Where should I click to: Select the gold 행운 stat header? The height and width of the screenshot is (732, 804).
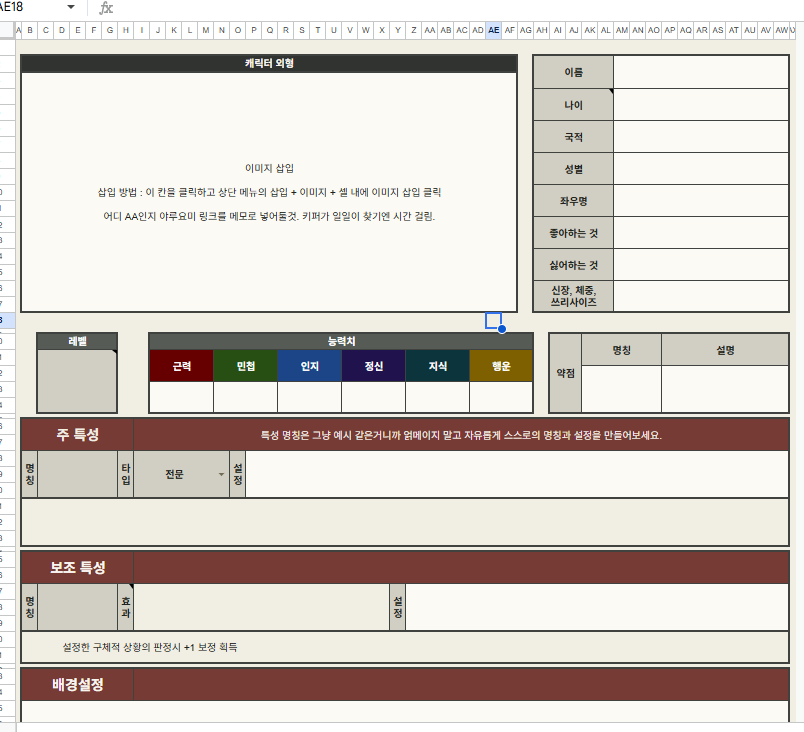pyautogui.click(x=501, y=366)
